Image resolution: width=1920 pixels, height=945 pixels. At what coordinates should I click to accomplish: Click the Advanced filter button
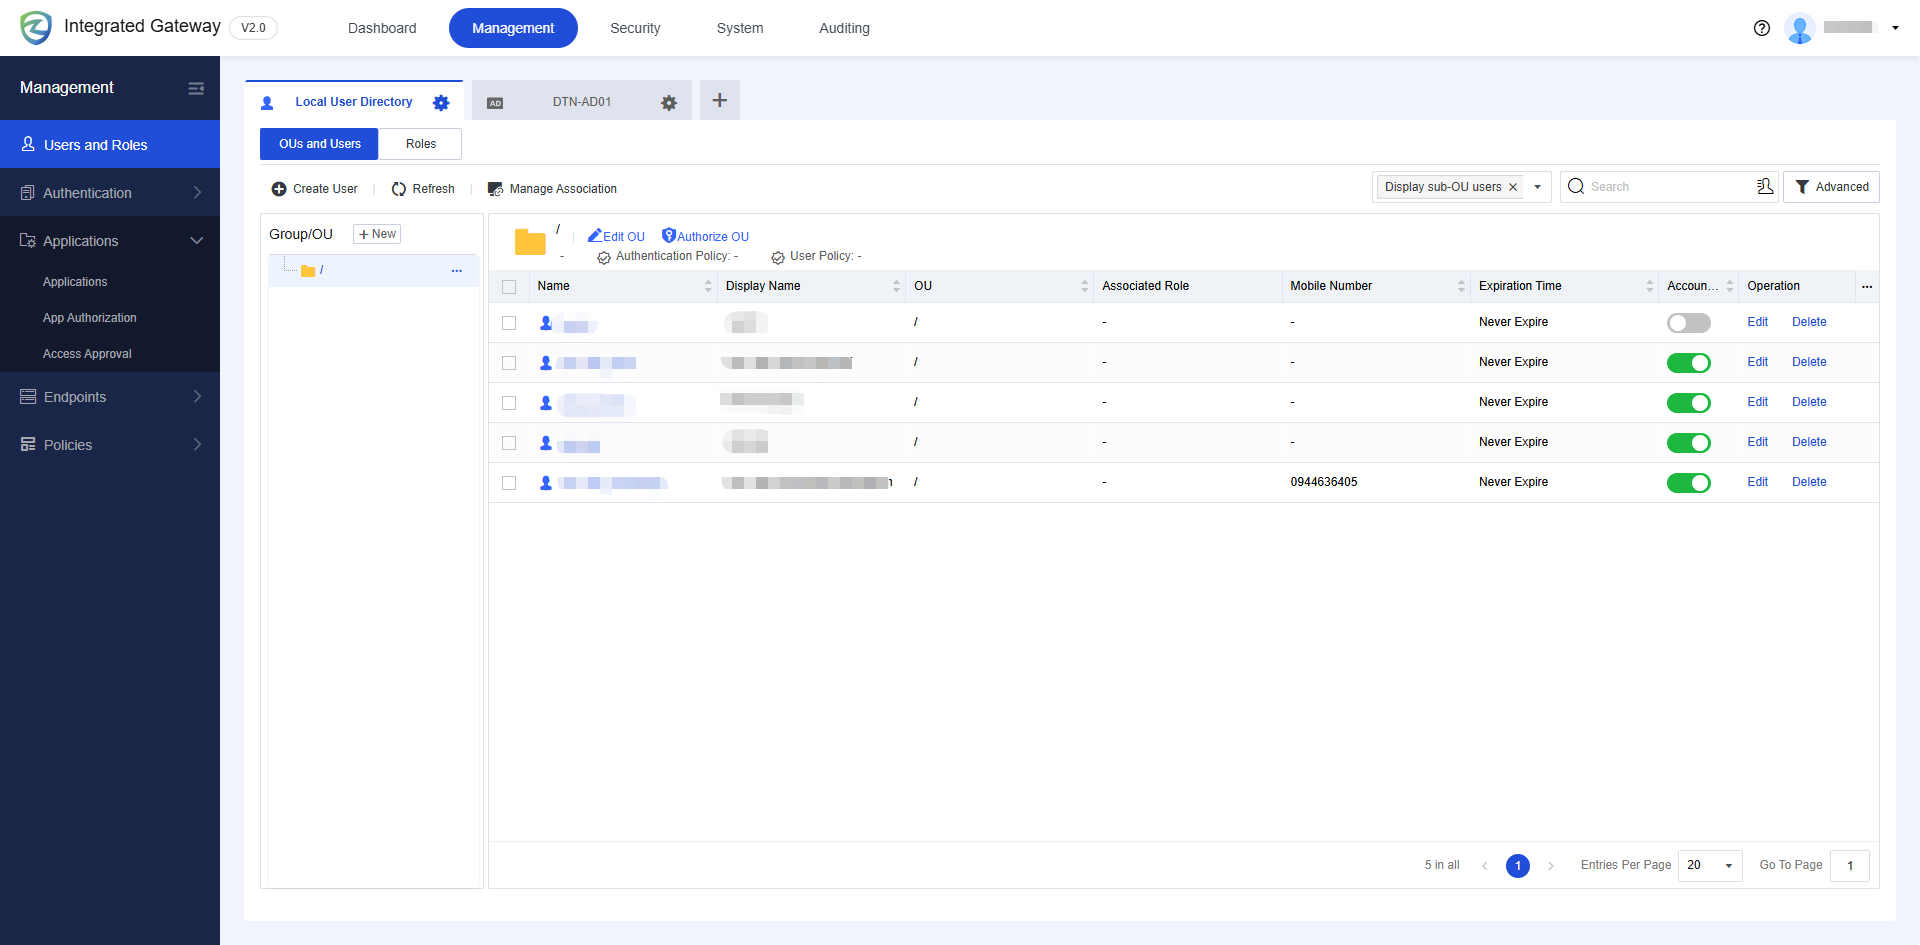click(x=1831, y=186)
